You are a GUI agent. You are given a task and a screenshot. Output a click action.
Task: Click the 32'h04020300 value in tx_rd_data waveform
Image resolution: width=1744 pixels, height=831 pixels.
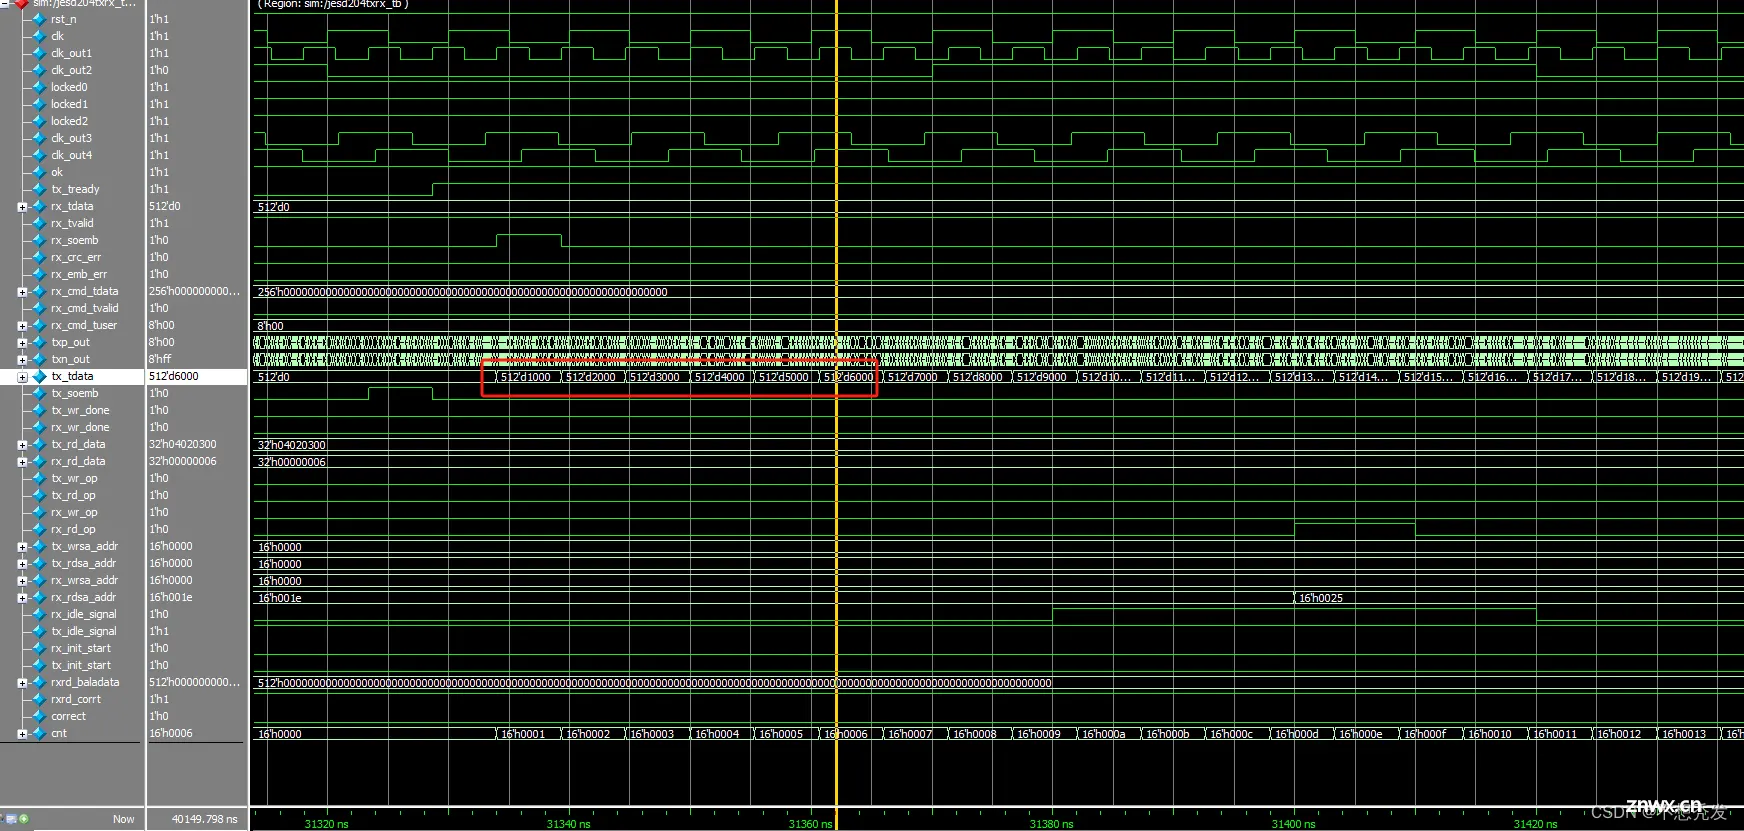292,445
